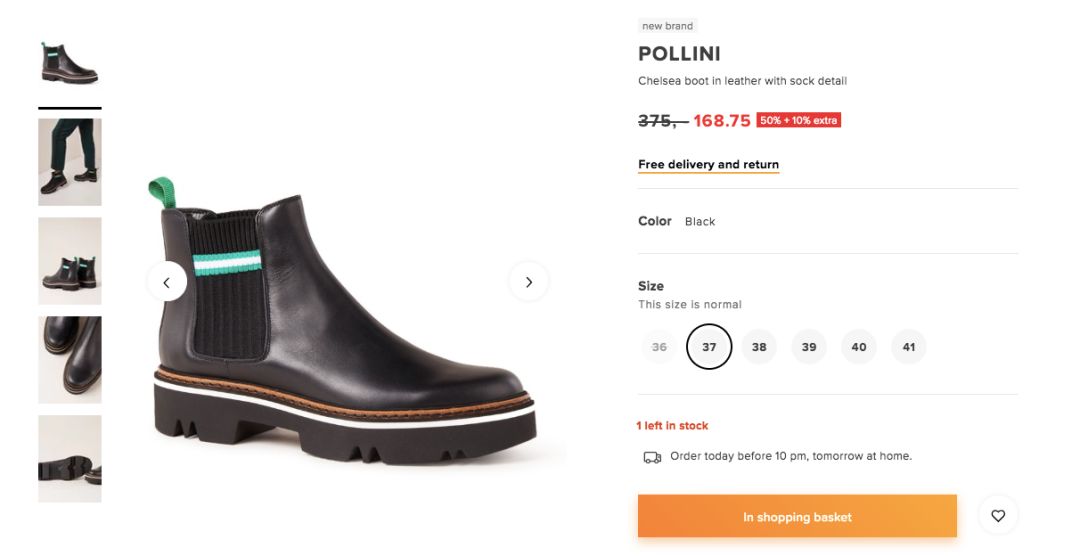Screen dimensions: 1080x556
Task: Select size 41
Action: click(x=909, y=347)
